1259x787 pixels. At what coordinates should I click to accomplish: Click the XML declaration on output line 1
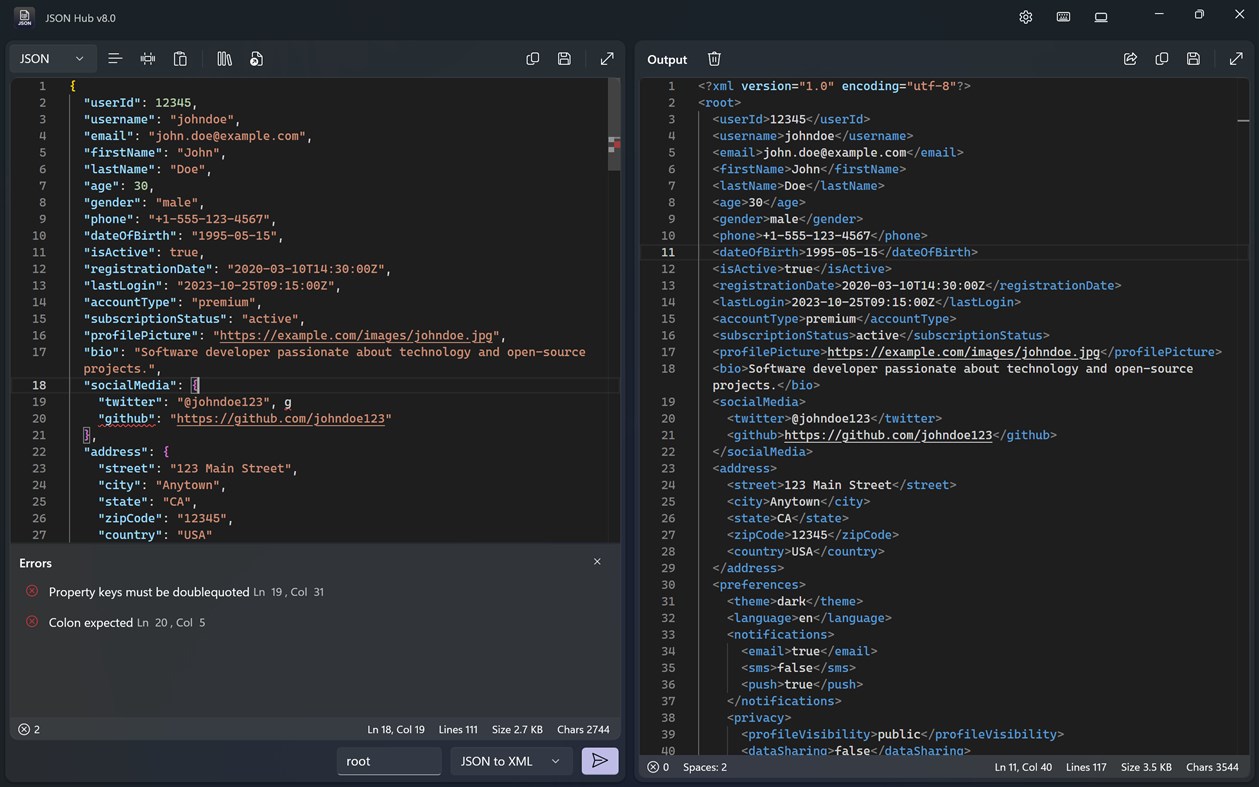834,86
